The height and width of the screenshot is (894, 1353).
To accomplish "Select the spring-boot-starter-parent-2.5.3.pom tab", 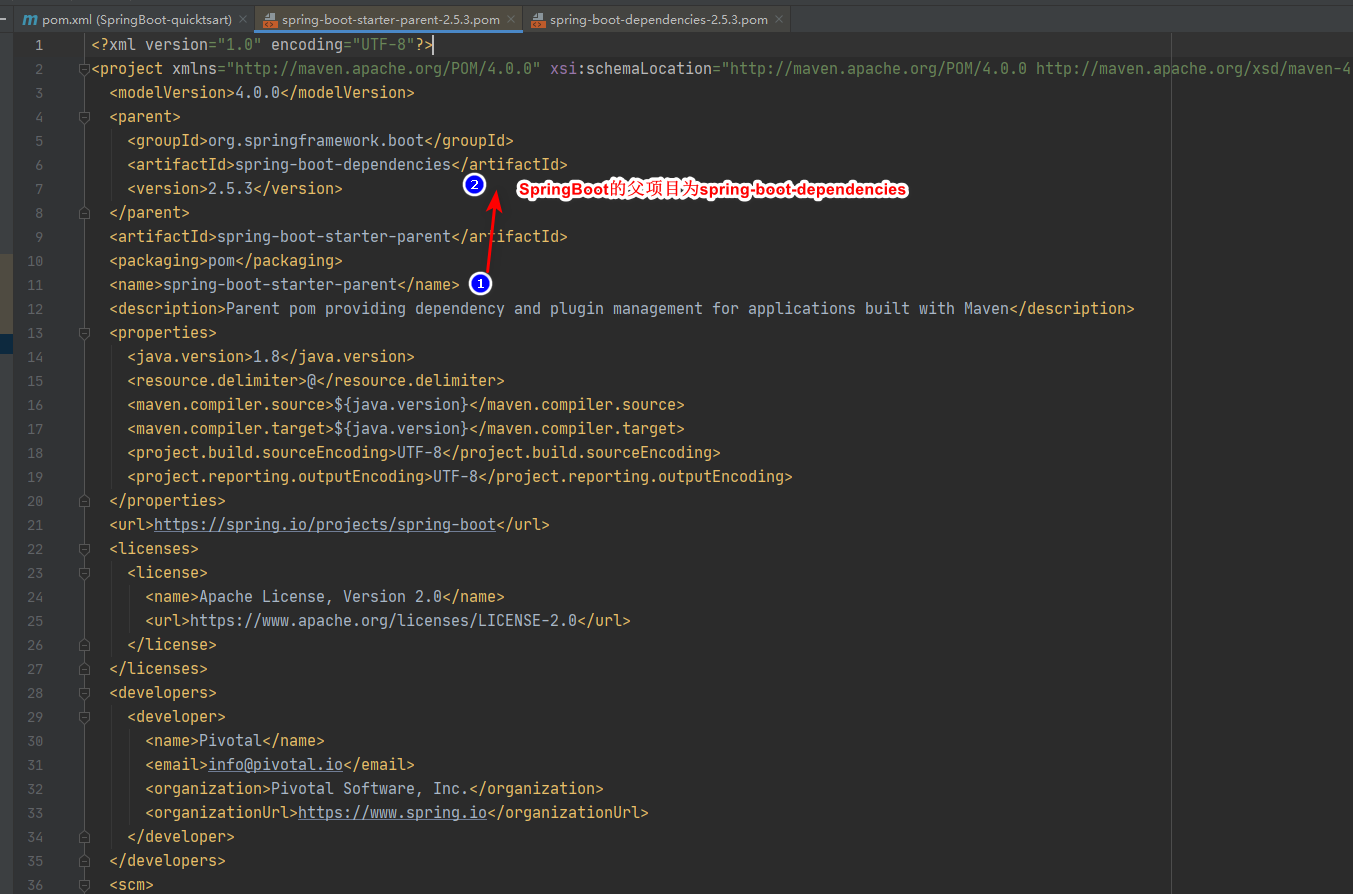I will pos(389,19).
